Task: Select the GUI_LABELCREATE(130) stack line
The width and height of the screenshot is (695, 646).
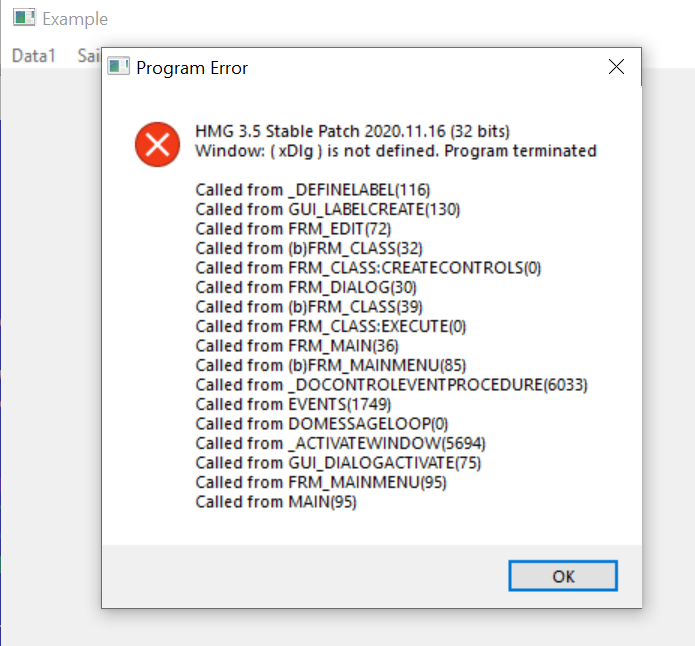Action: click(328, 209)
